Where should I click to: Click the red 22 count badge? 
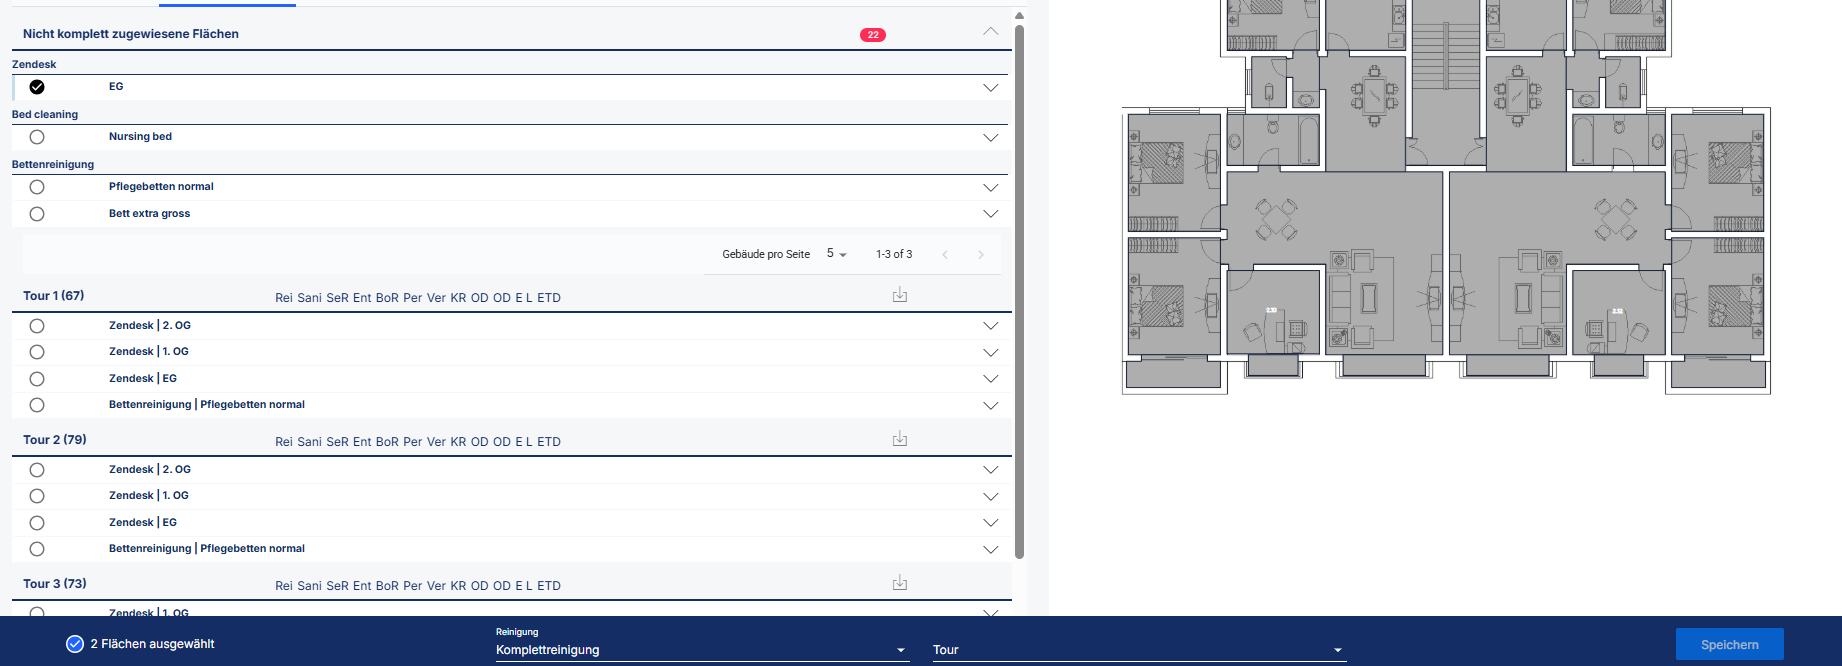(872, 35)
